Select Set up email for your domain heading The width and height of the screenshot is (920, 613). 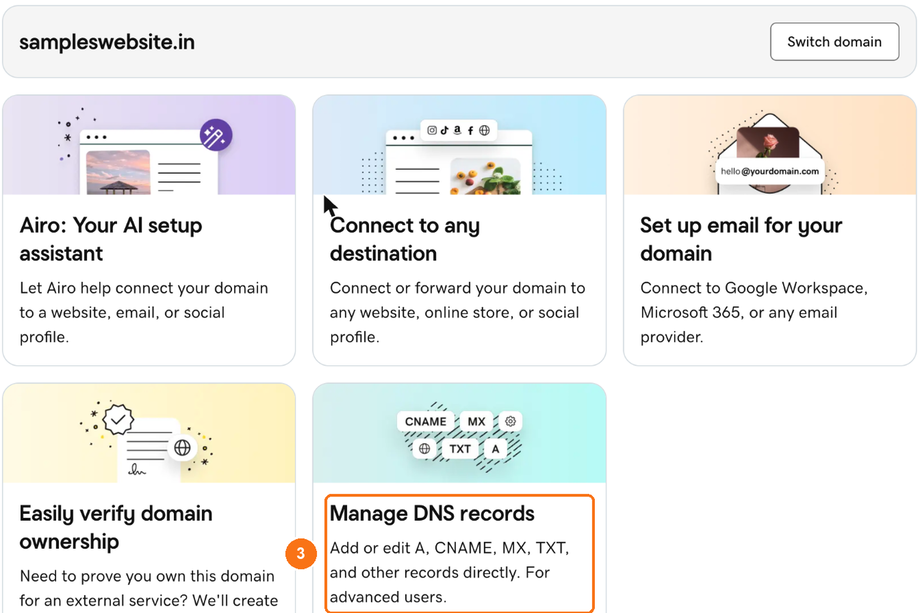click(741, 239)
